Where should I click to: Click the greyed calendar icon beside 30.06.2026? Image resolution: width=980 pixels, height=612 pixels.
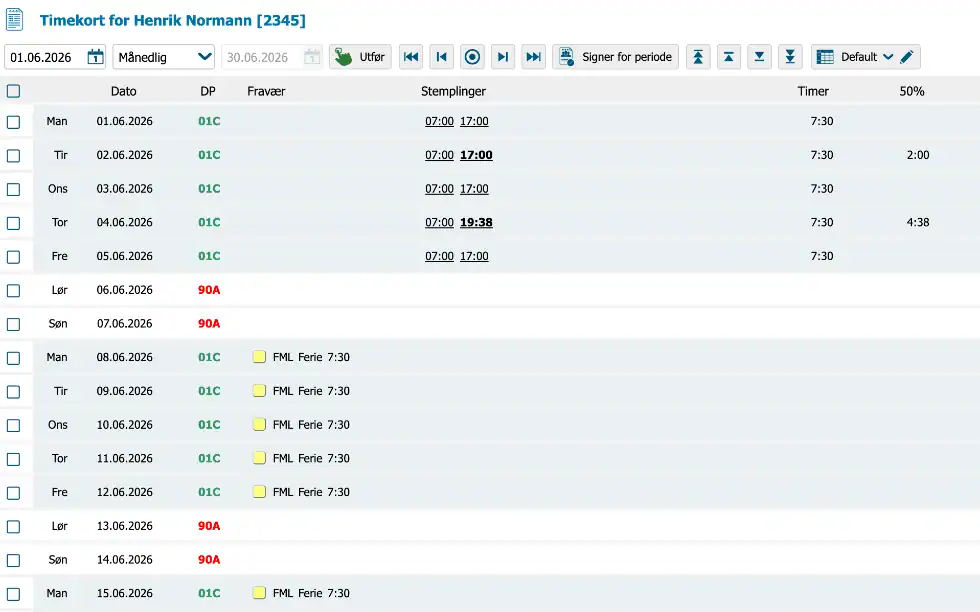pos(312,57)
